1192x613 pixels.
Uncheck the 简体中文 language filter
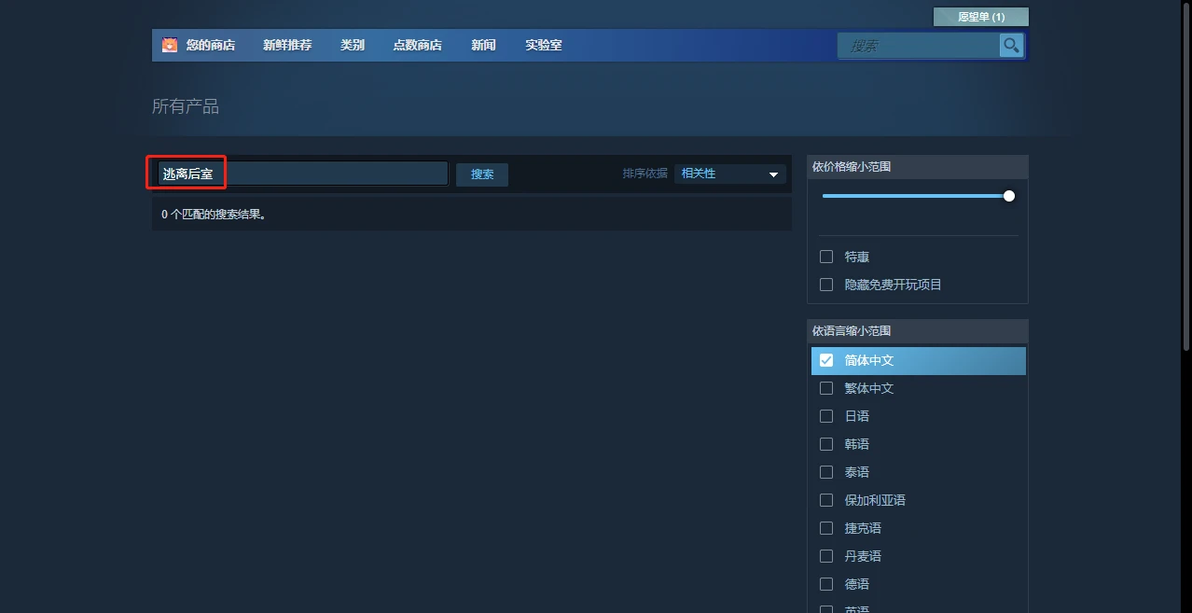point(826,360)
